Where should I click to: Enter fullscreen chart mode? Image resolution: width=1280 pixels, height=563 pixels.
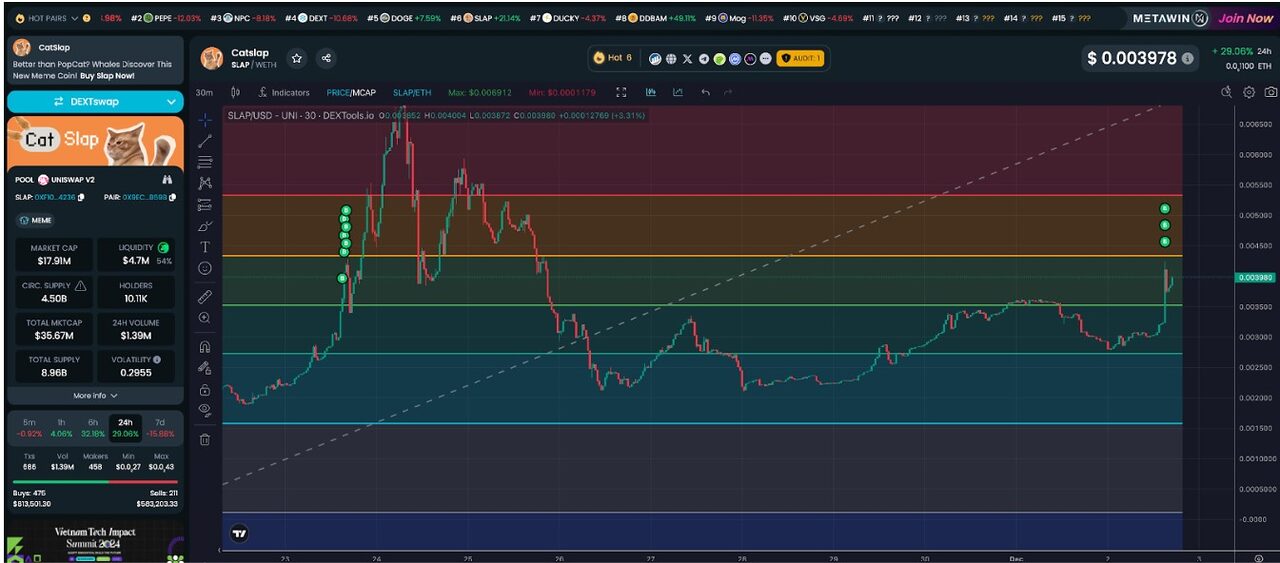pyautogui.click(x=621, y=92)
